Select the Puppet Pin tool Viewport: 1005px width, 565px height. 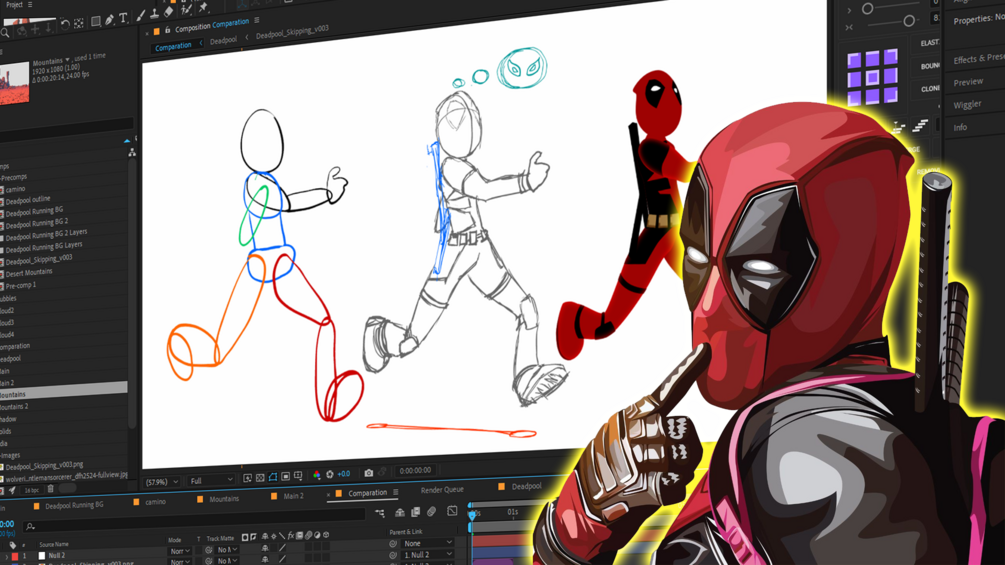(x=203, y=8)
